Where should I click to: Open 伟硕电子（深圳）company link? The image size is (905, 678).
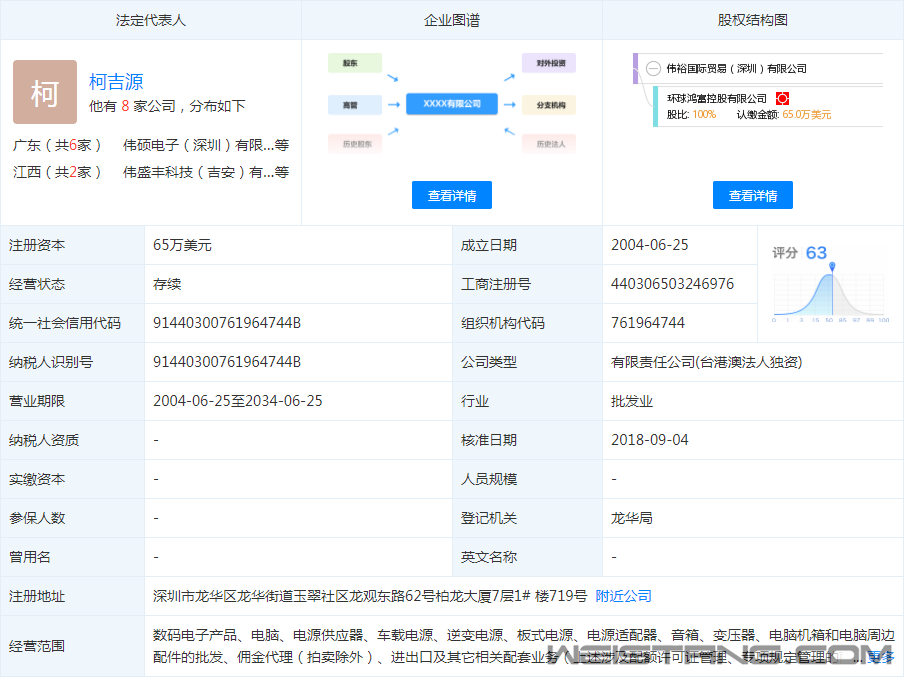[198, 145]
